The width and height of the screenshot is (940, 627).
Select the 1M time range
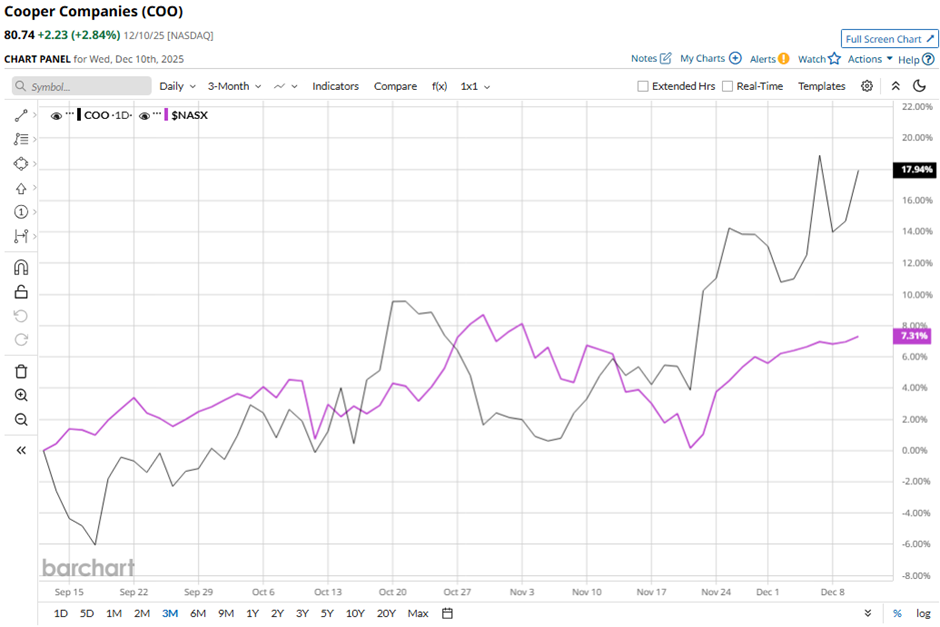pyautogui.click(x=114, y=613)
